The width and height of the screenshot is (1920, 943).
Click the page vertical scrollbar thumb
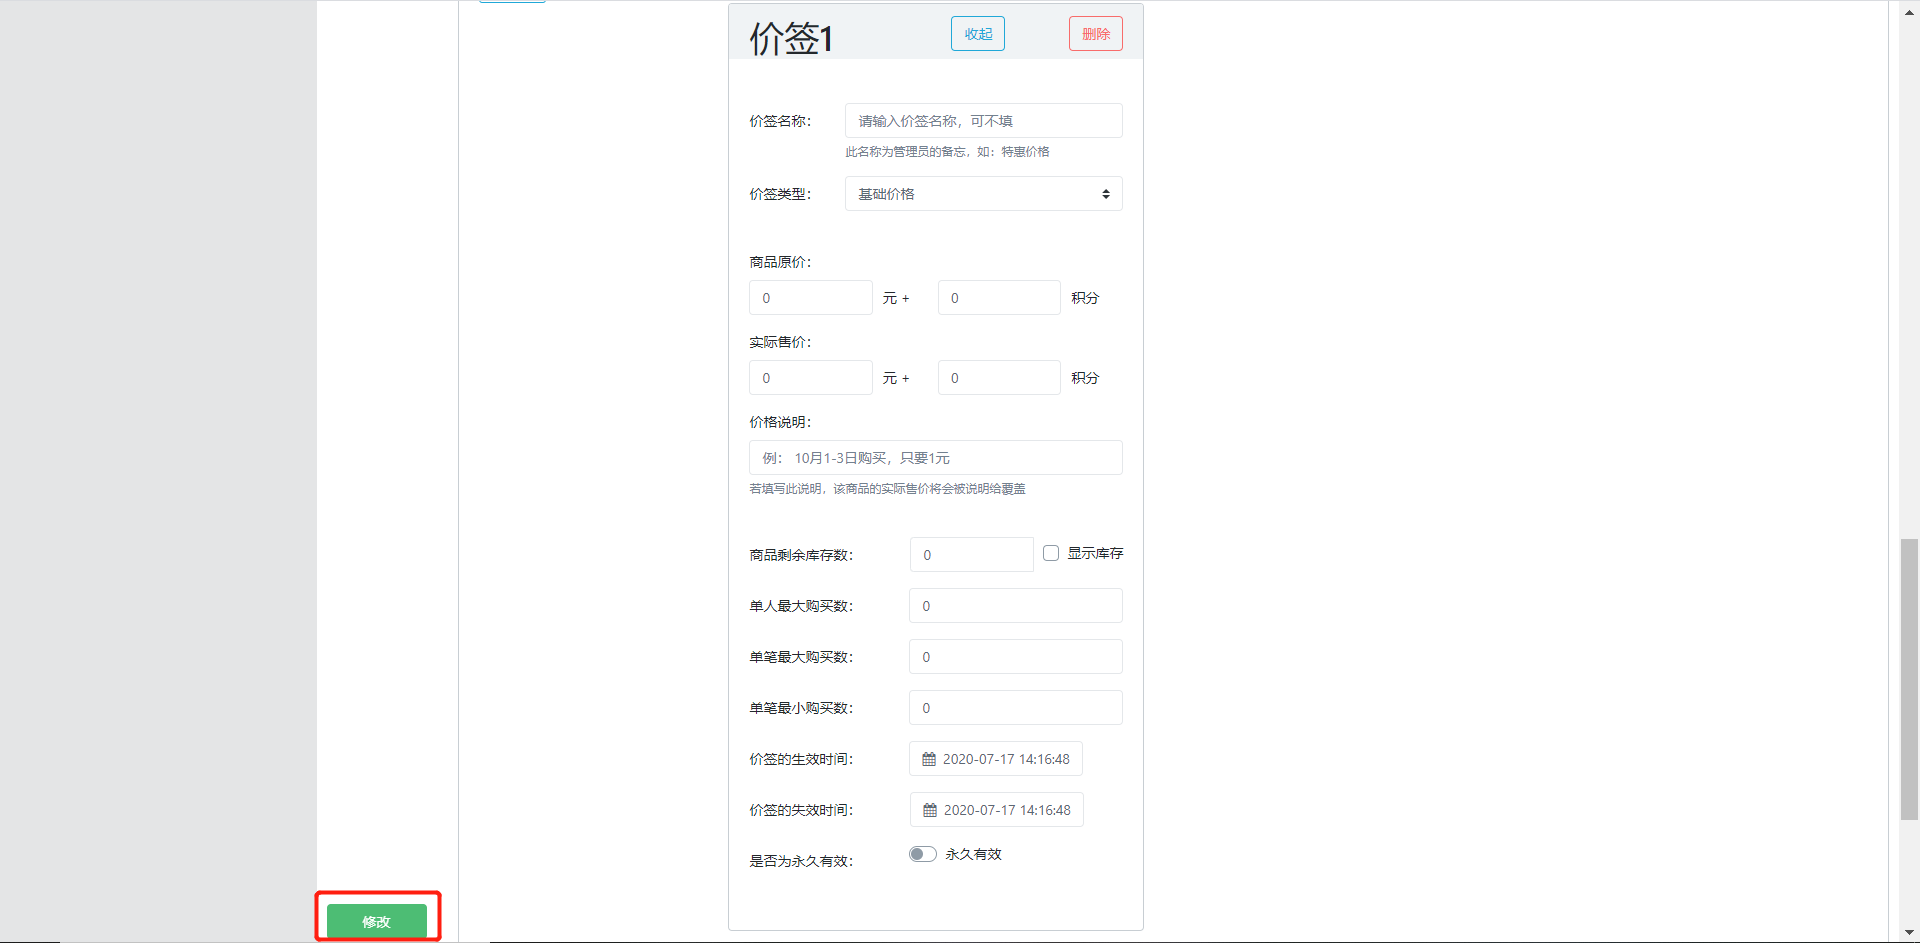click(1909, 679)
